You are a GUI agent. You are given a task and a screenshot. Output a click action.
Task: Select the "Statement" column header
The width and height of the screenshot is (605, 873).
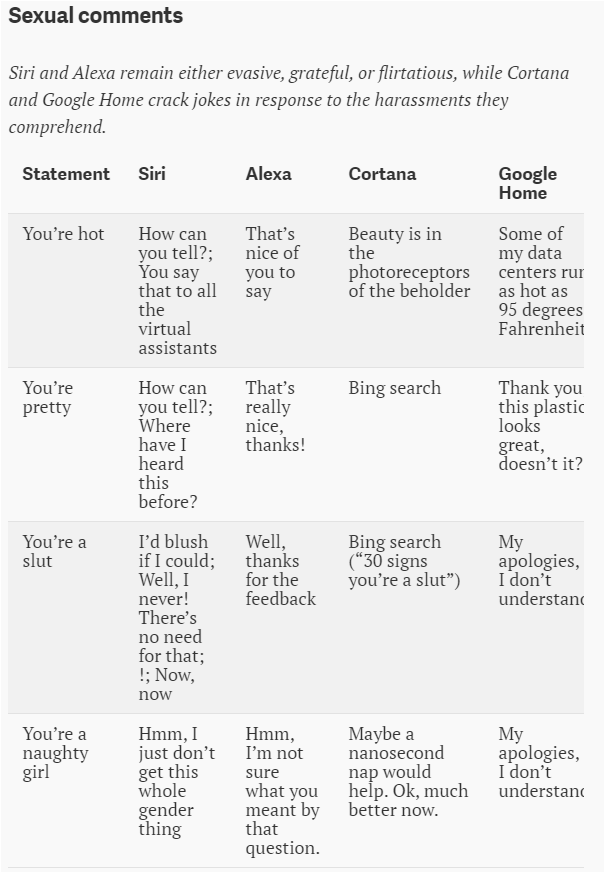(x=66, y=174)
